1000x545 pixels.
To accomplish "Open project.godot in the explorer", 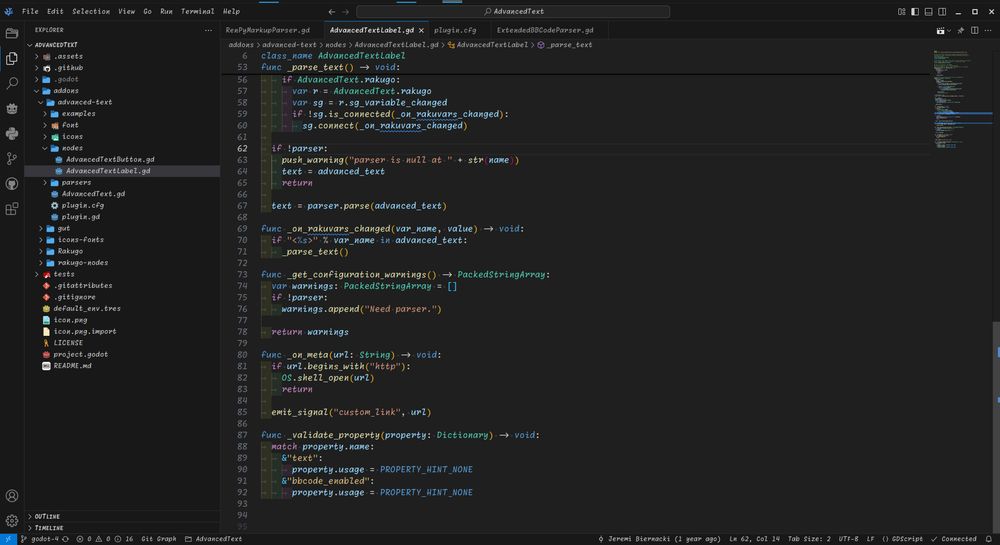I will coord(121,354).
